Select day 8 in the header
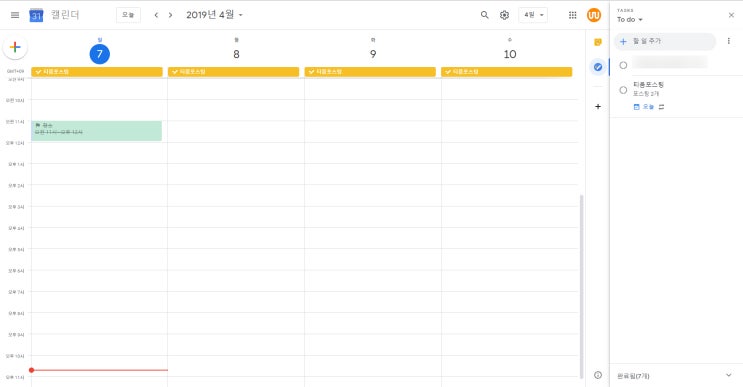The width and height of the screenshot is (743, 387). [x=236, y=54]
